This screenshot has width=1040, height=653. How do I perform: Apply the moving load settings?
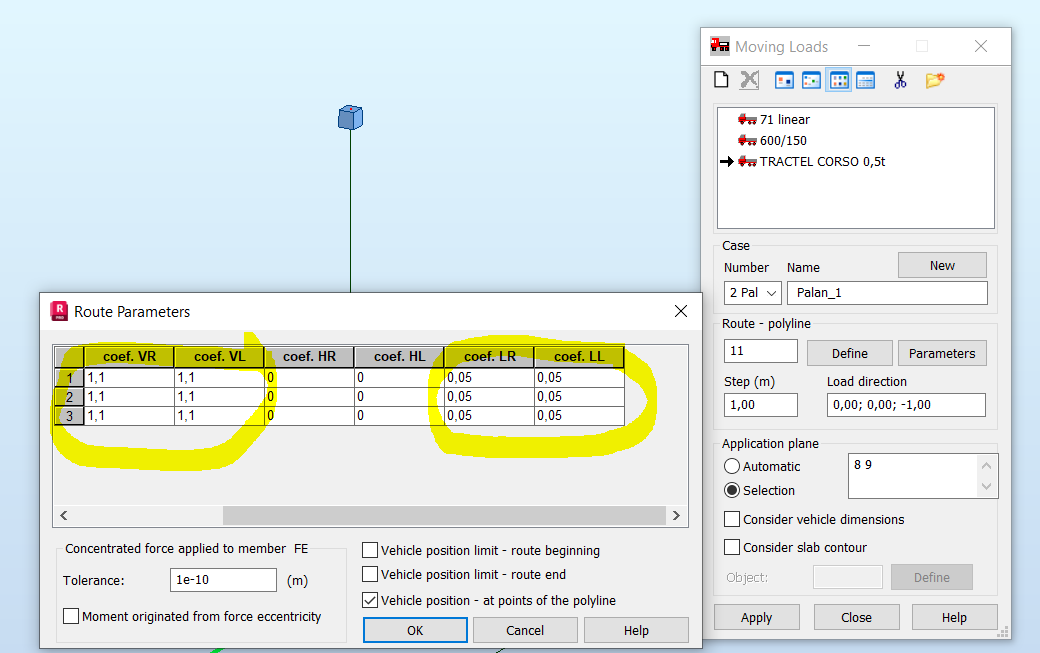coord(756,617)
